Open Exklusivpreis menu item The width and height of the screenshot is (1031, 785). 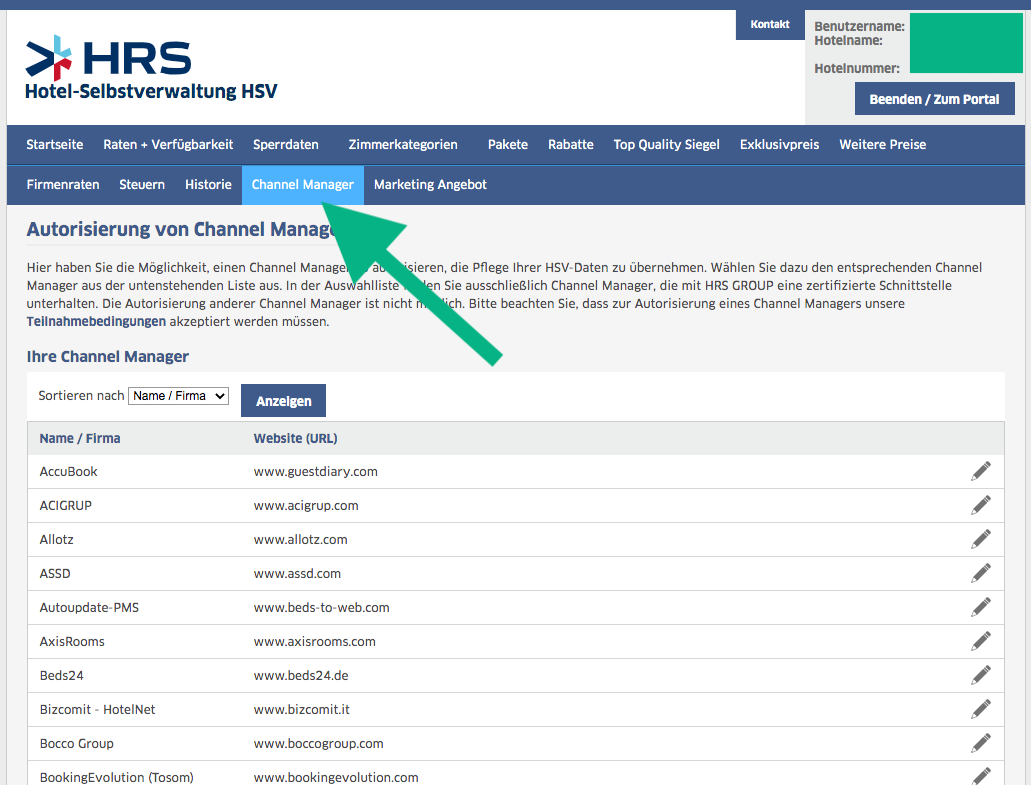(x=779, y=145)
